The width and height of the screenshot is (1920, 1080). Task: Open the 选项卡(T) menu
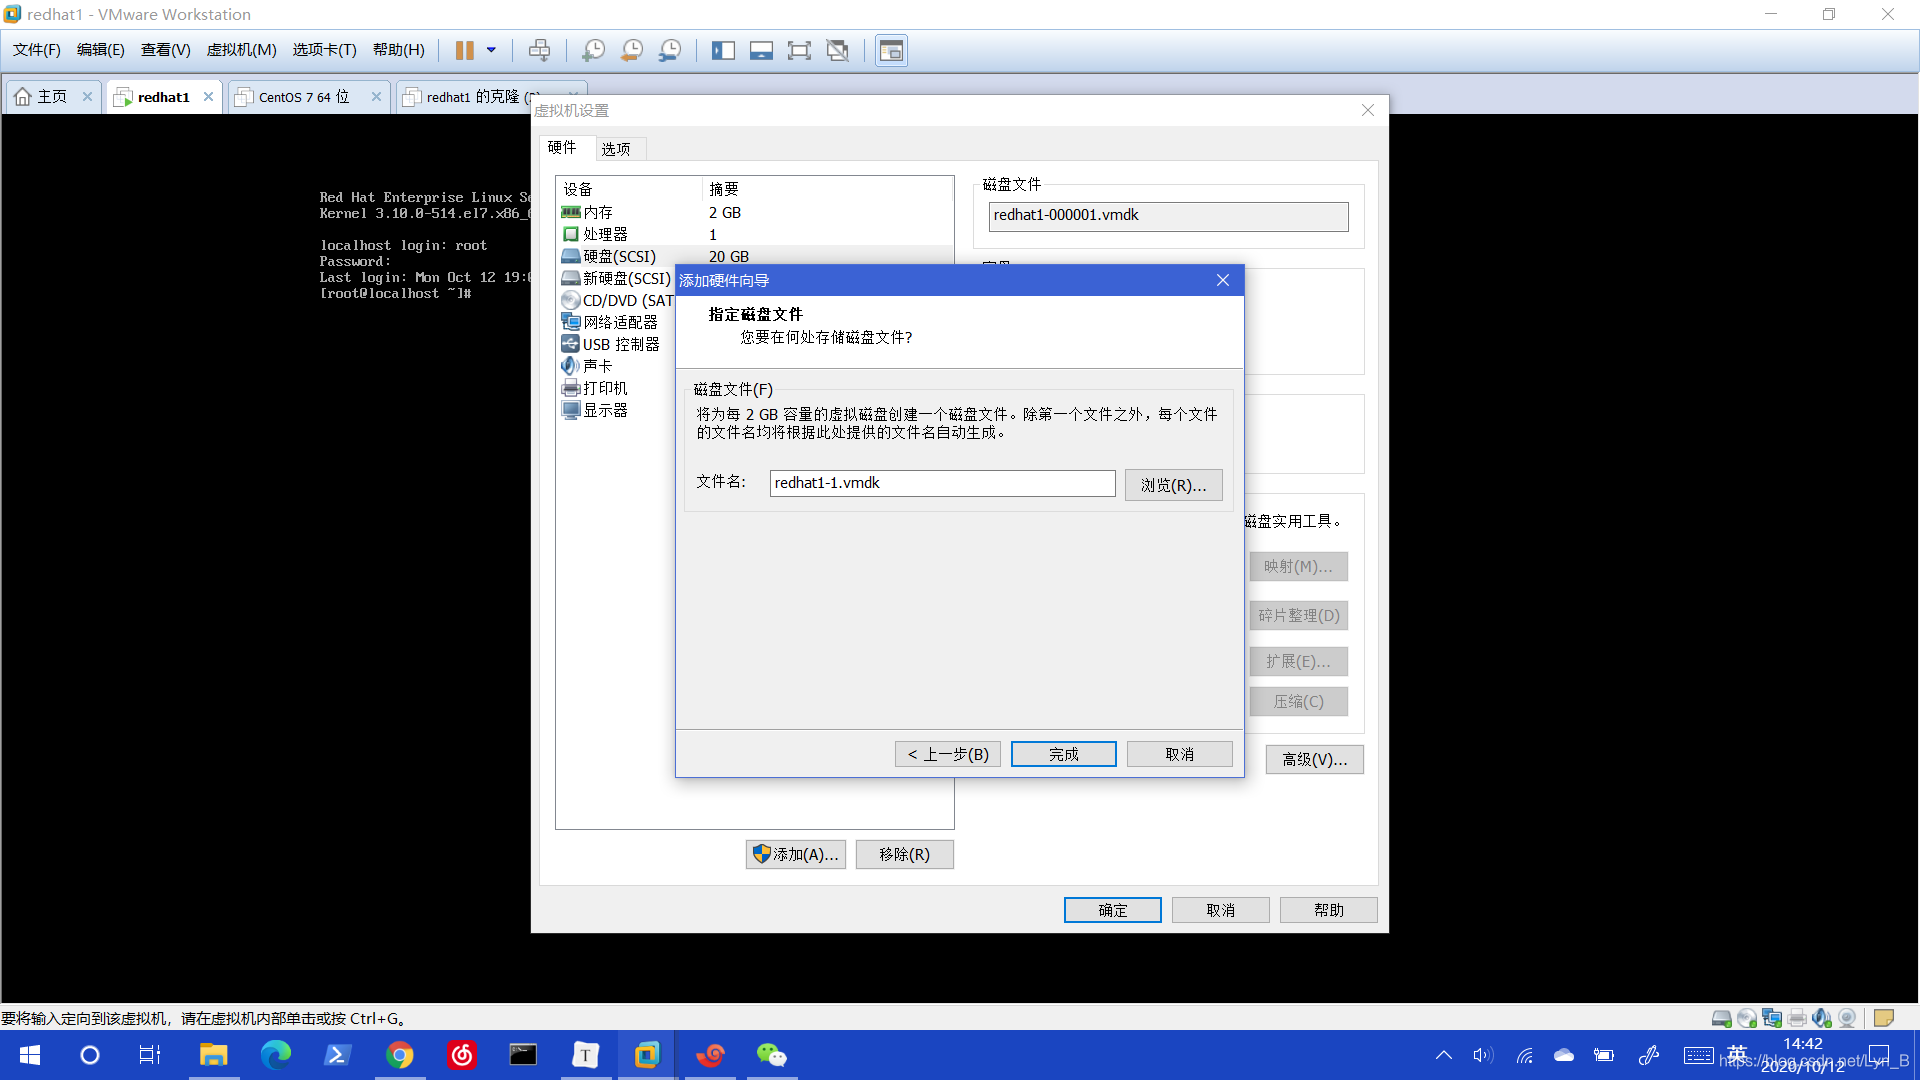click(324, 50)
